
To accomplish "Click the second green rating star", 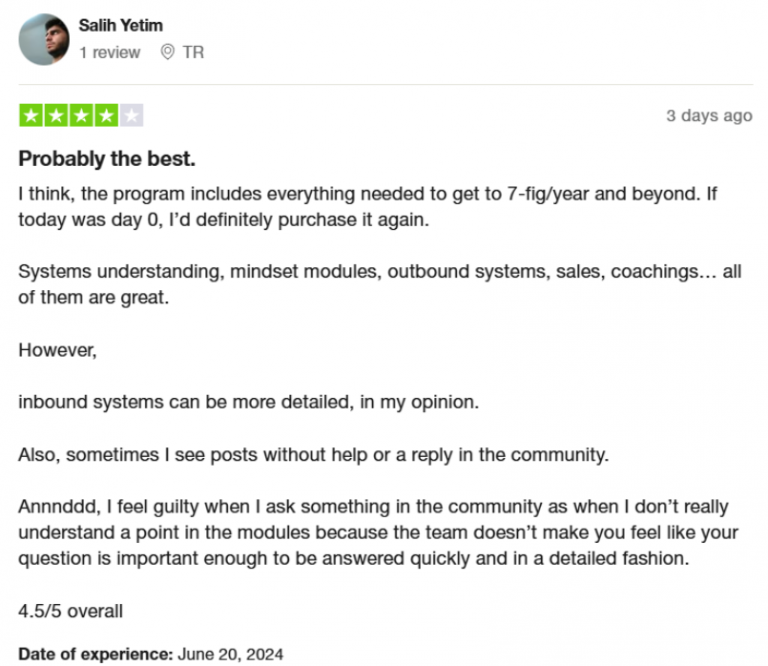I will (x=56, y=115).
